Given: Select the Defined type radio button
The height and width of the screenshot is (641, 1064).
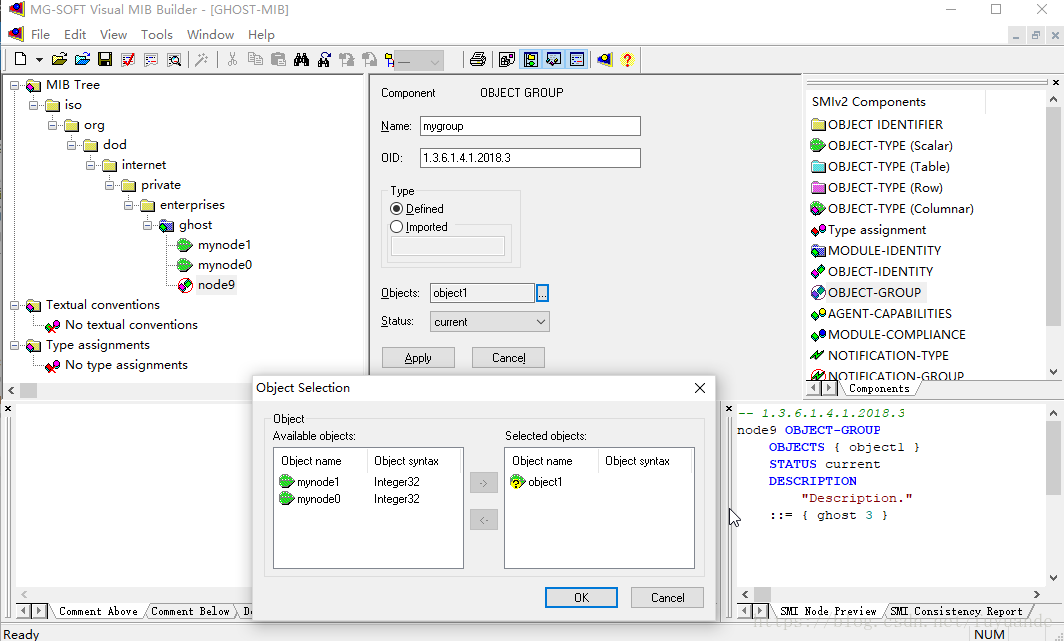Looking at the screenshot, I should tap(397, 209).
